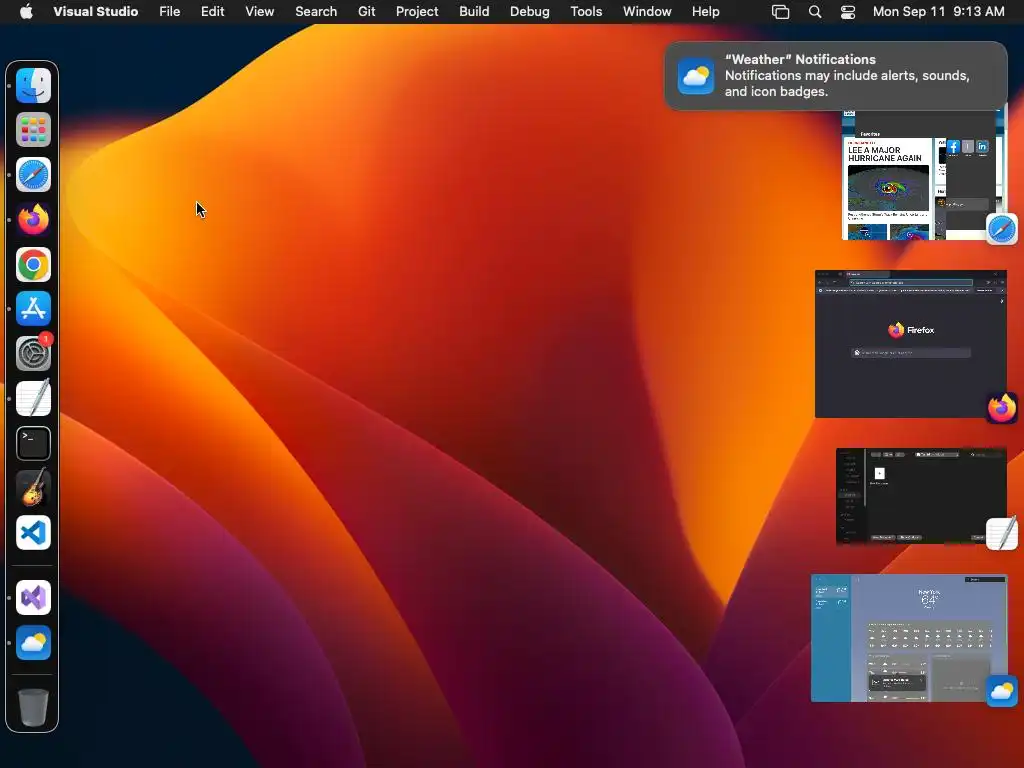Viewport: 1024px width, 768px height.
Task: Switch to the TextEdit file dialog thumbnail
Action: pos(921,496)
